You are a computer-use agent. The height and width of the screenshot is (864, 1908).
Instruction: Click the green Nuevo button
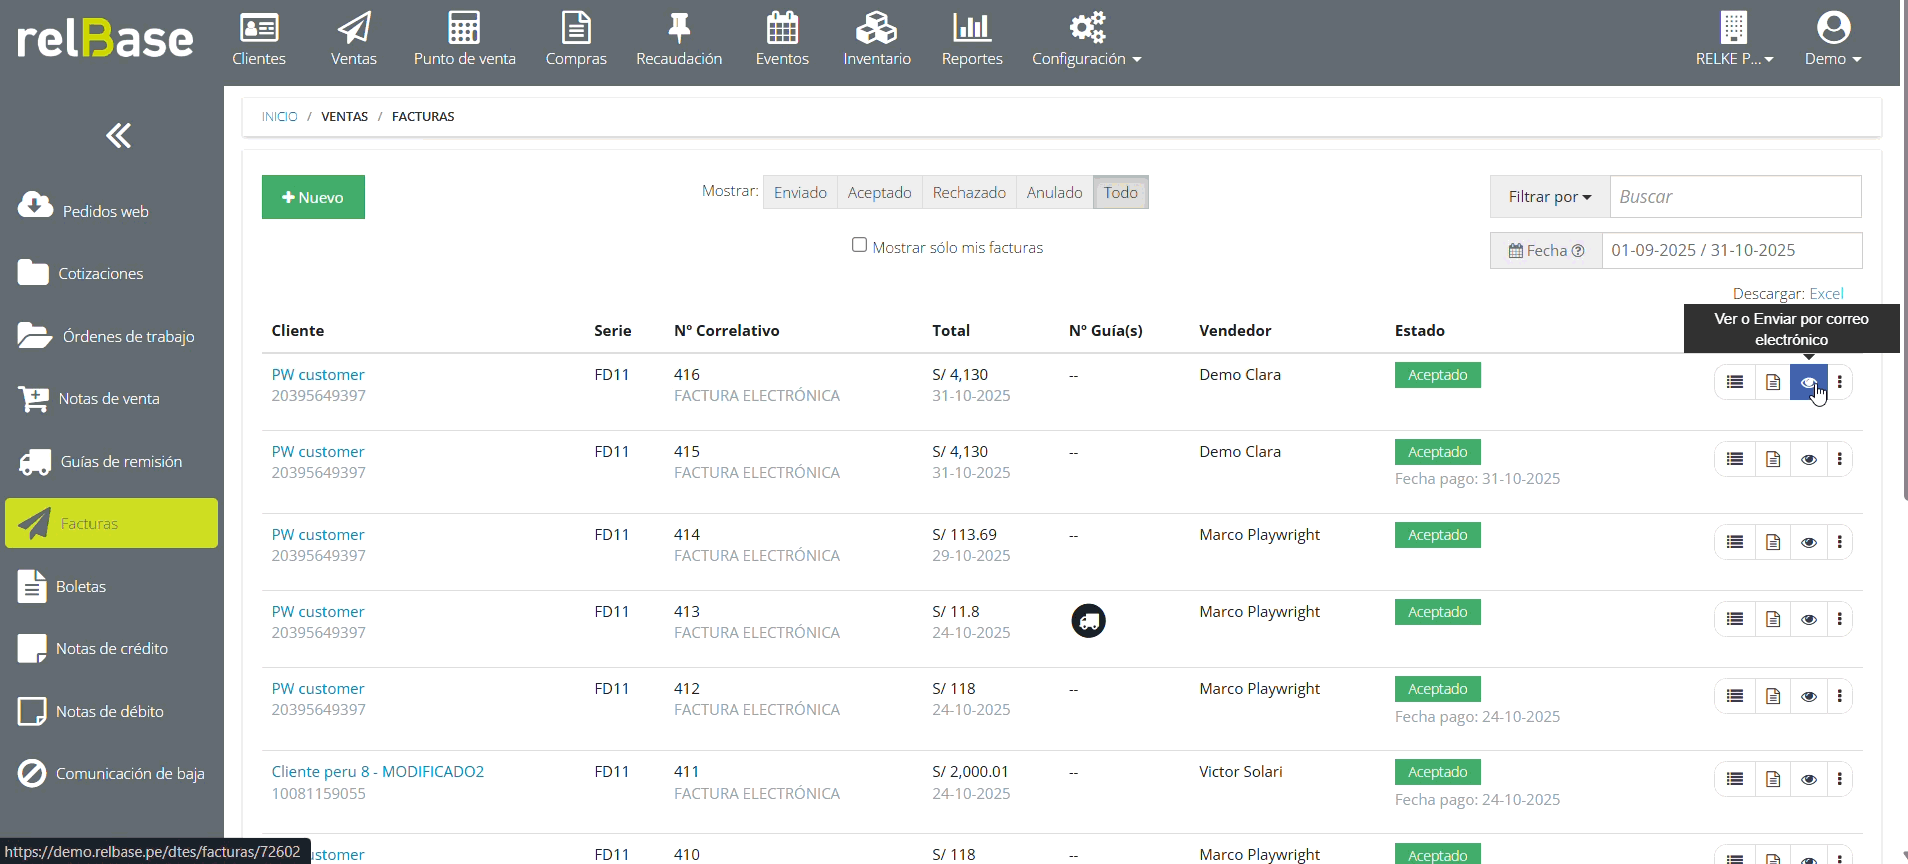point(313,197)
